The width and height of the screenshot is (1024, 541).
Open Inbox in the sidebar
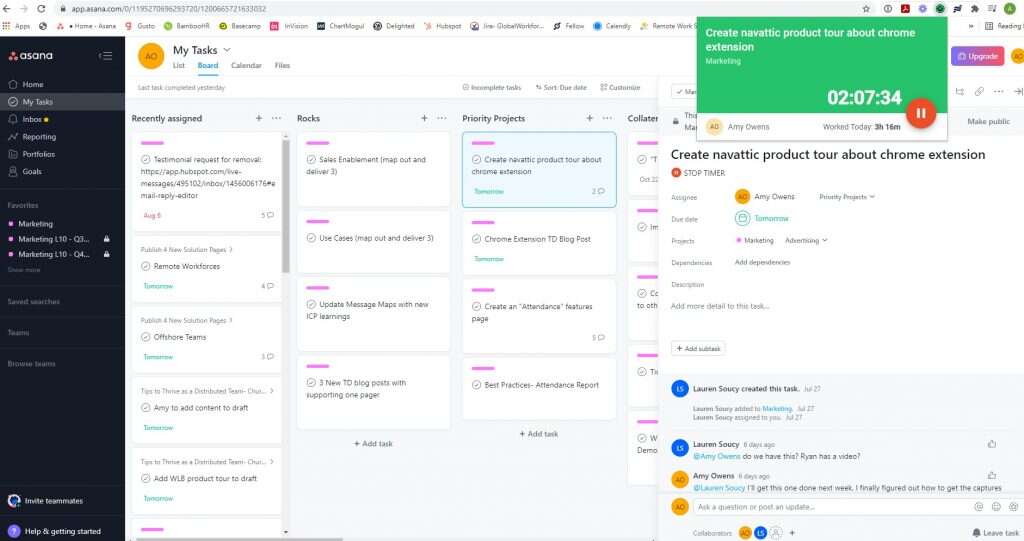(x=31, y=119)
